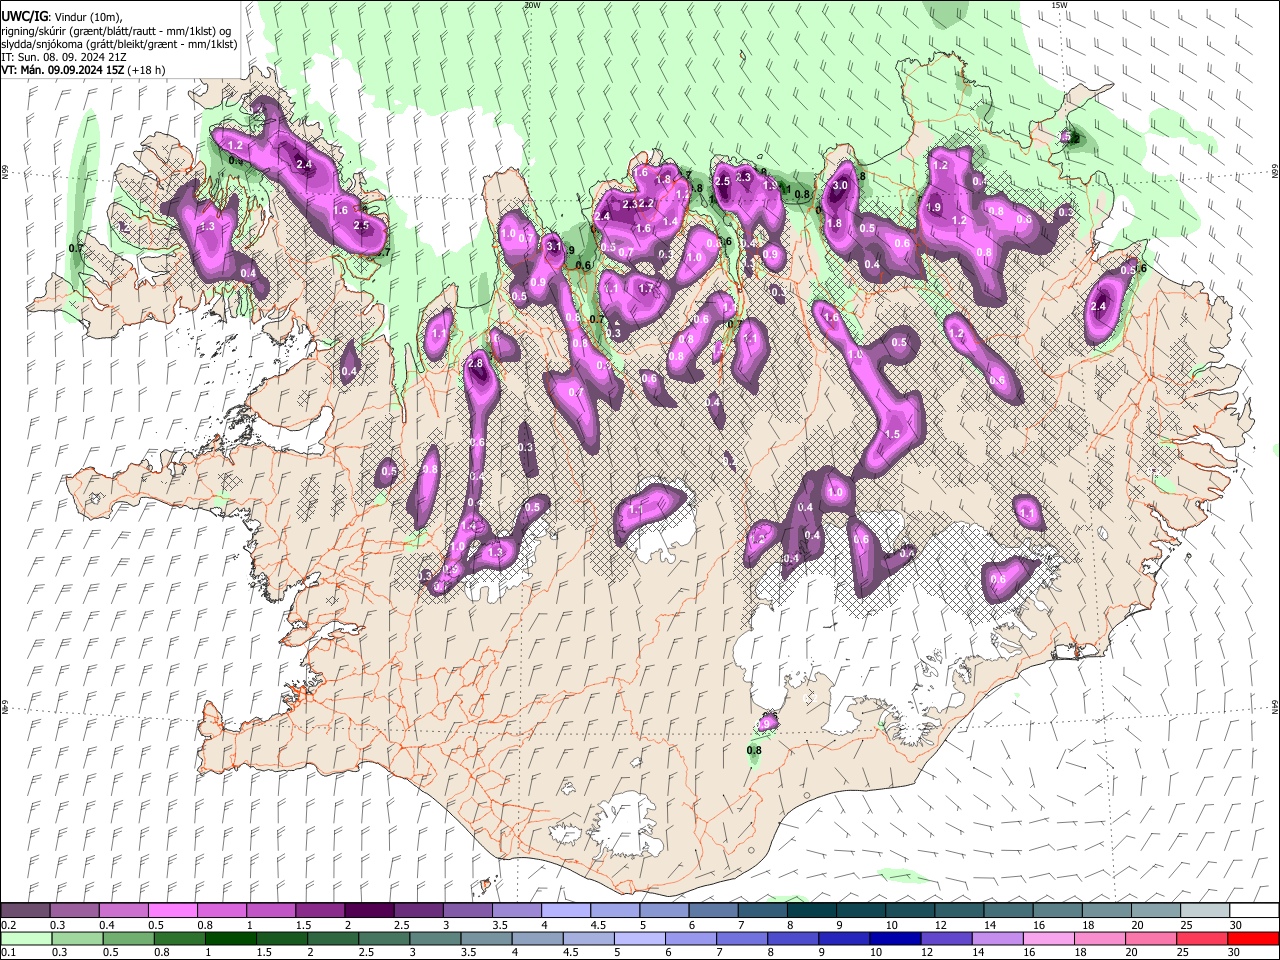Image resolution: width=1280 pixels, height=960 pixels.
Task: Click the '15W' longitude label at the top edge
Action: click(x=1059, y=5)
